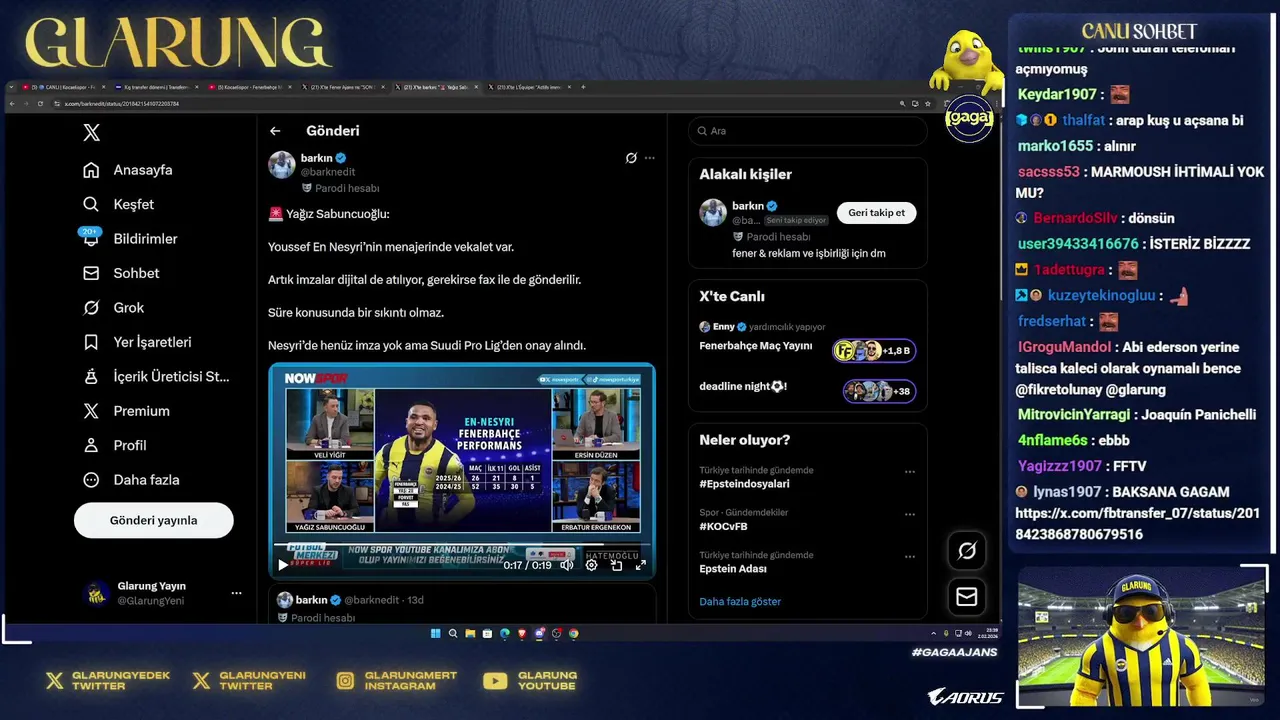Switch to the Kış transfer dönemi tab
The image size is (1280, 720).
coord(157,87)
